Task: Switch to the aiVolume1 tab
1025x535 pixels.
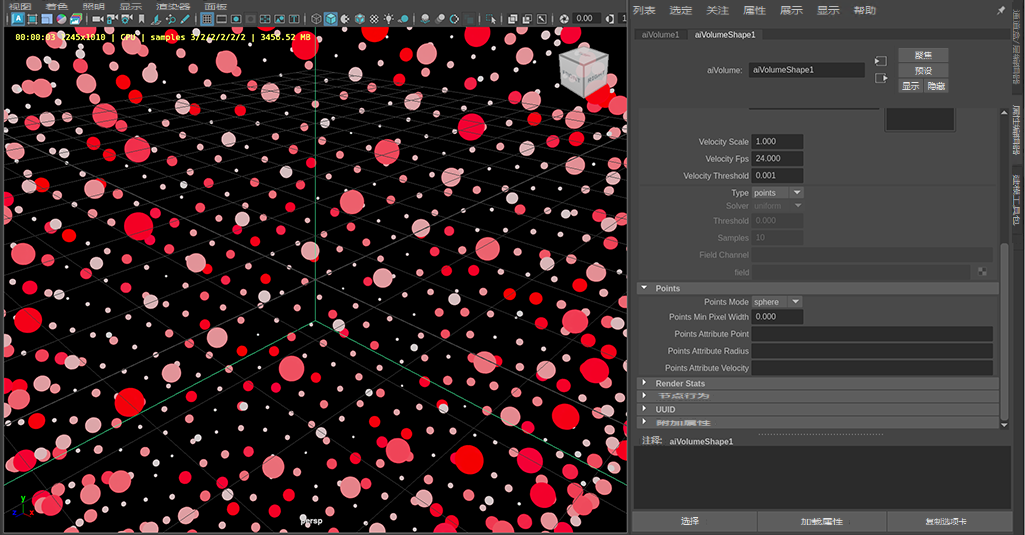Action: pyautogui.click(x=660, y=35)
